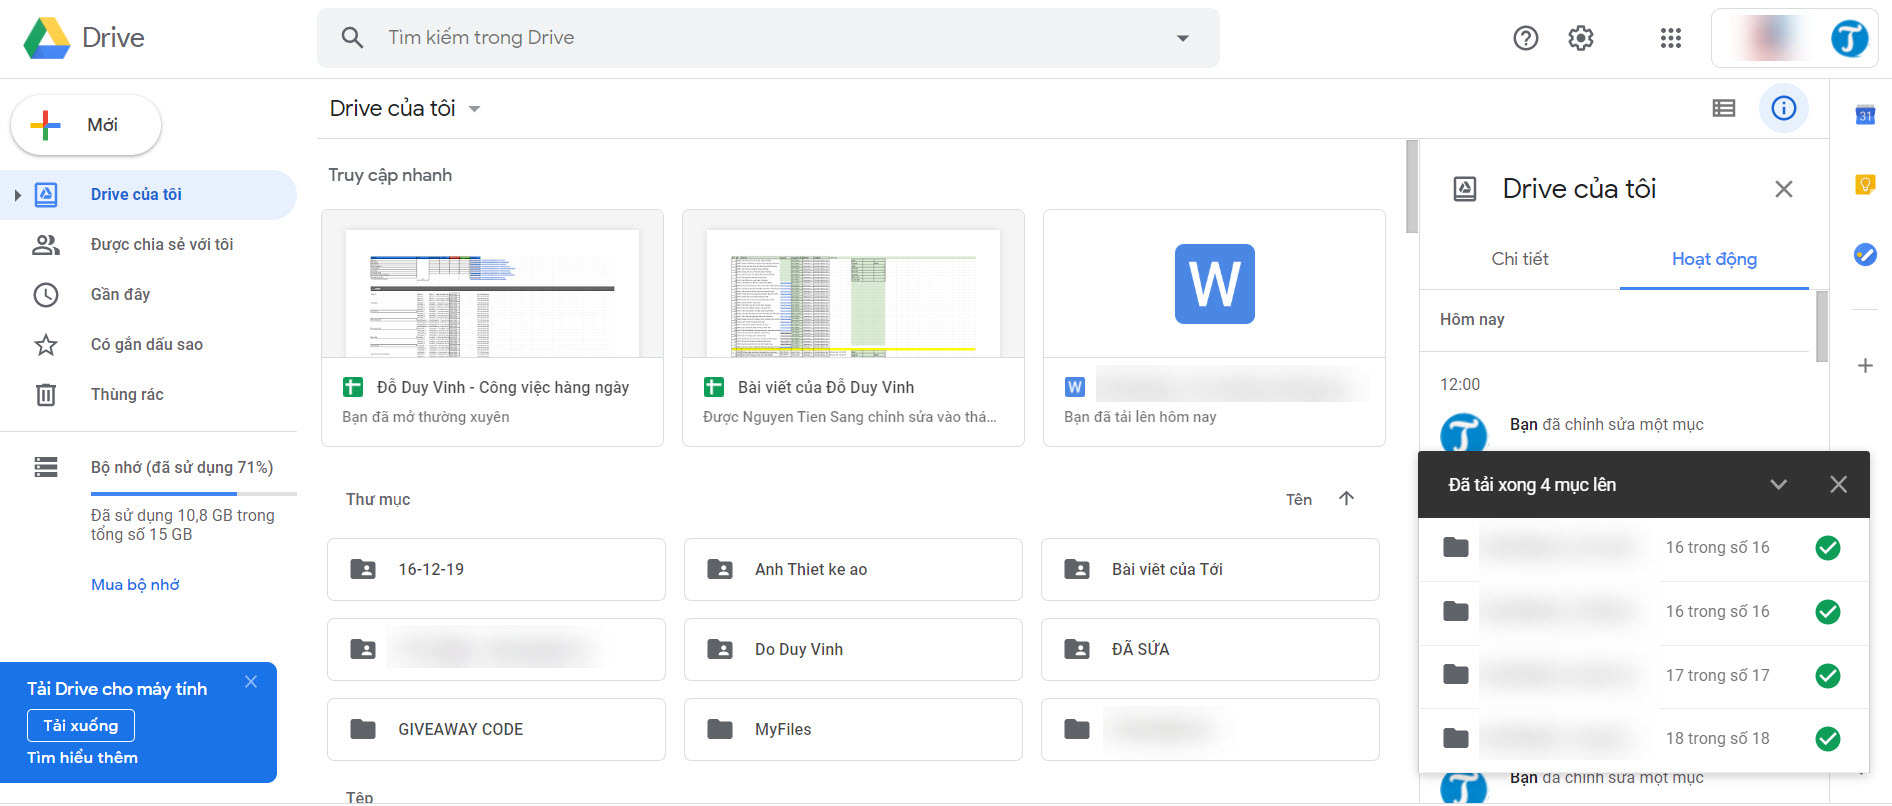
Task: Click the Drive của tôi panel header icon
Action: [1465, 189]
